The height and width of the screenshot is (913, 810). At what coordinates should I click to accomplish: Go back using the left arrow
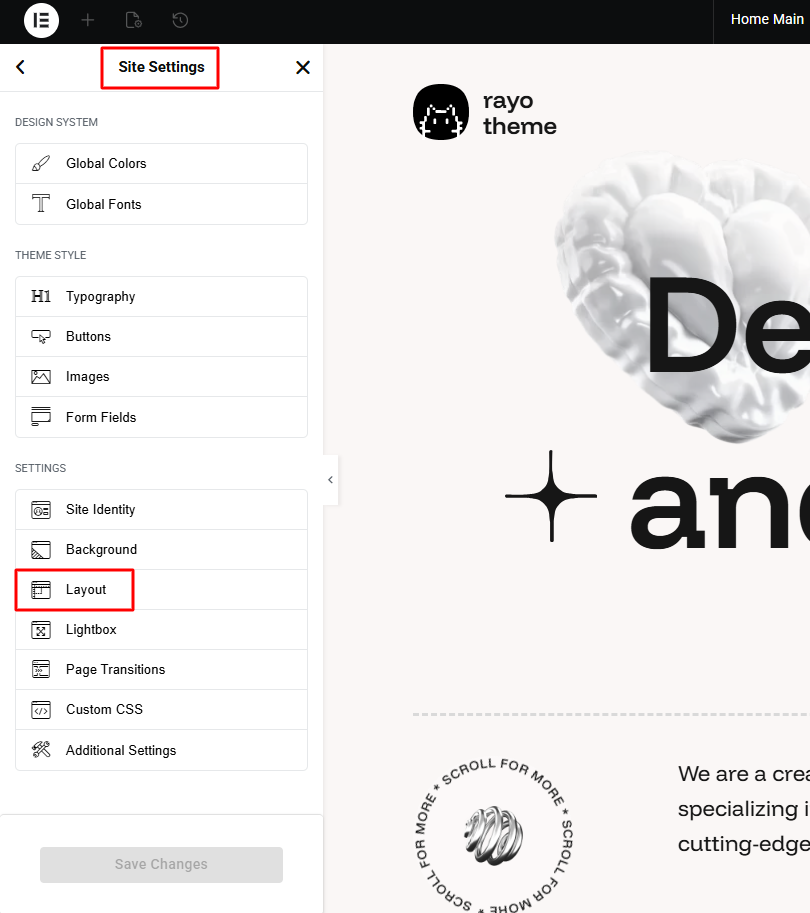click(x=20, y=68)
